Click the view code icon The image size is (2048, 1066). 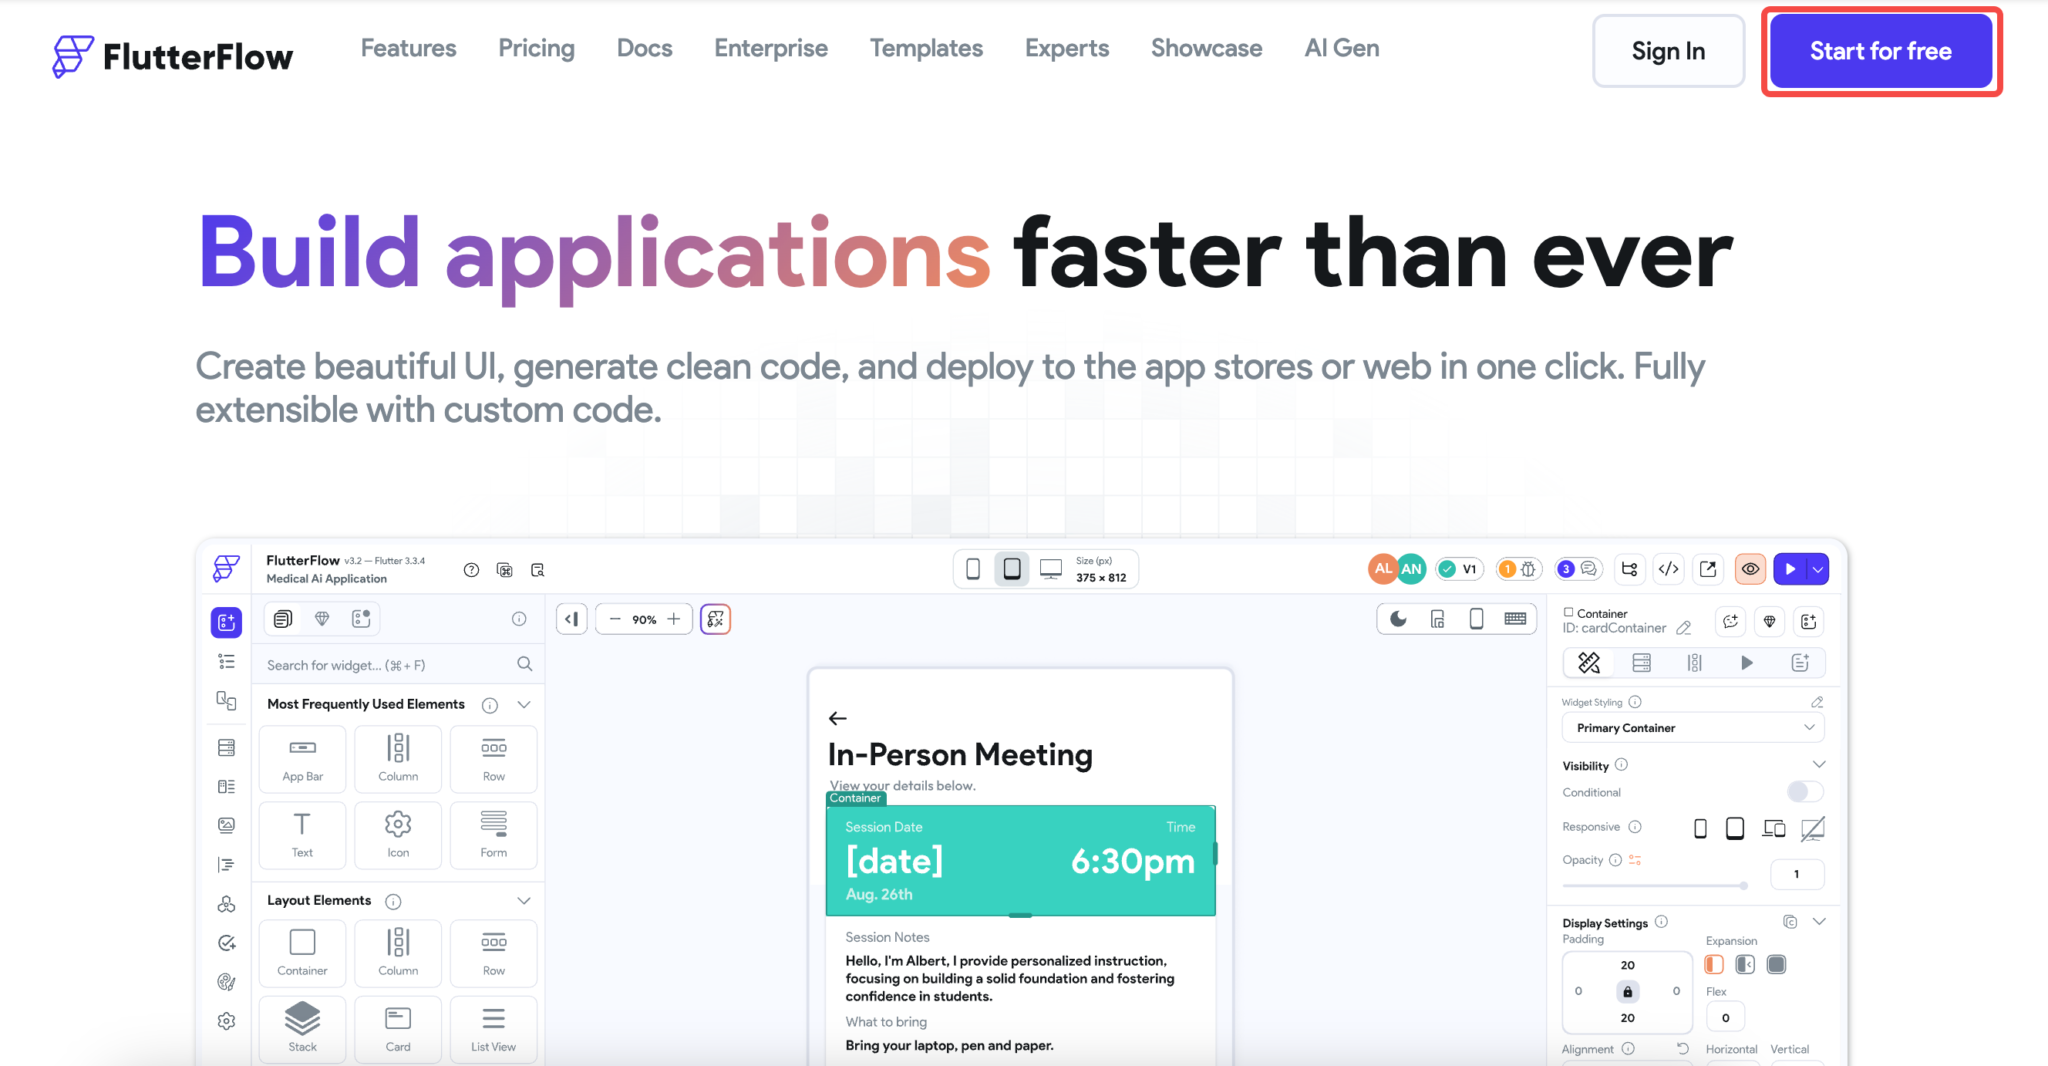click(x=1668, y=569)
